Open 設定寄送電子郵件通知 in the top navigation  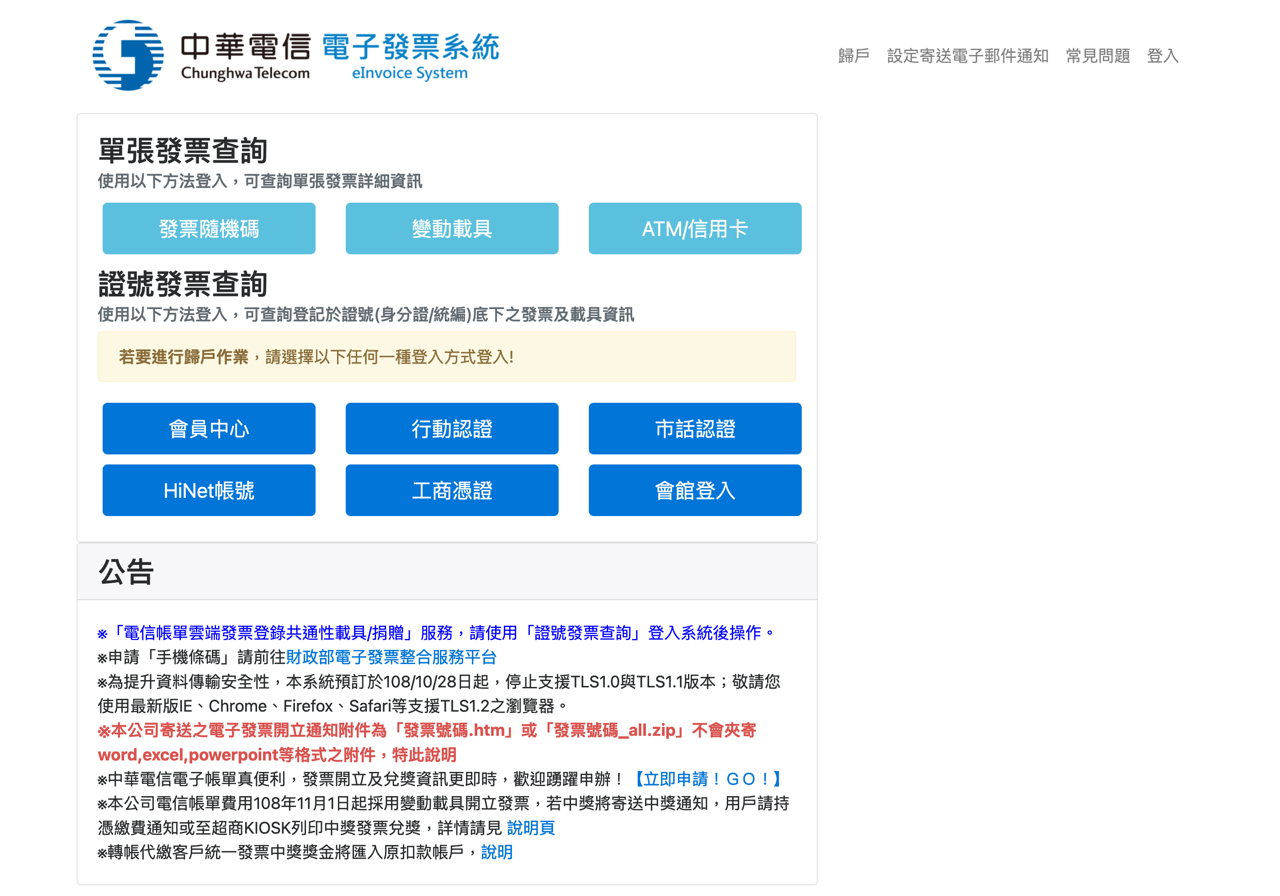(967, 56)
